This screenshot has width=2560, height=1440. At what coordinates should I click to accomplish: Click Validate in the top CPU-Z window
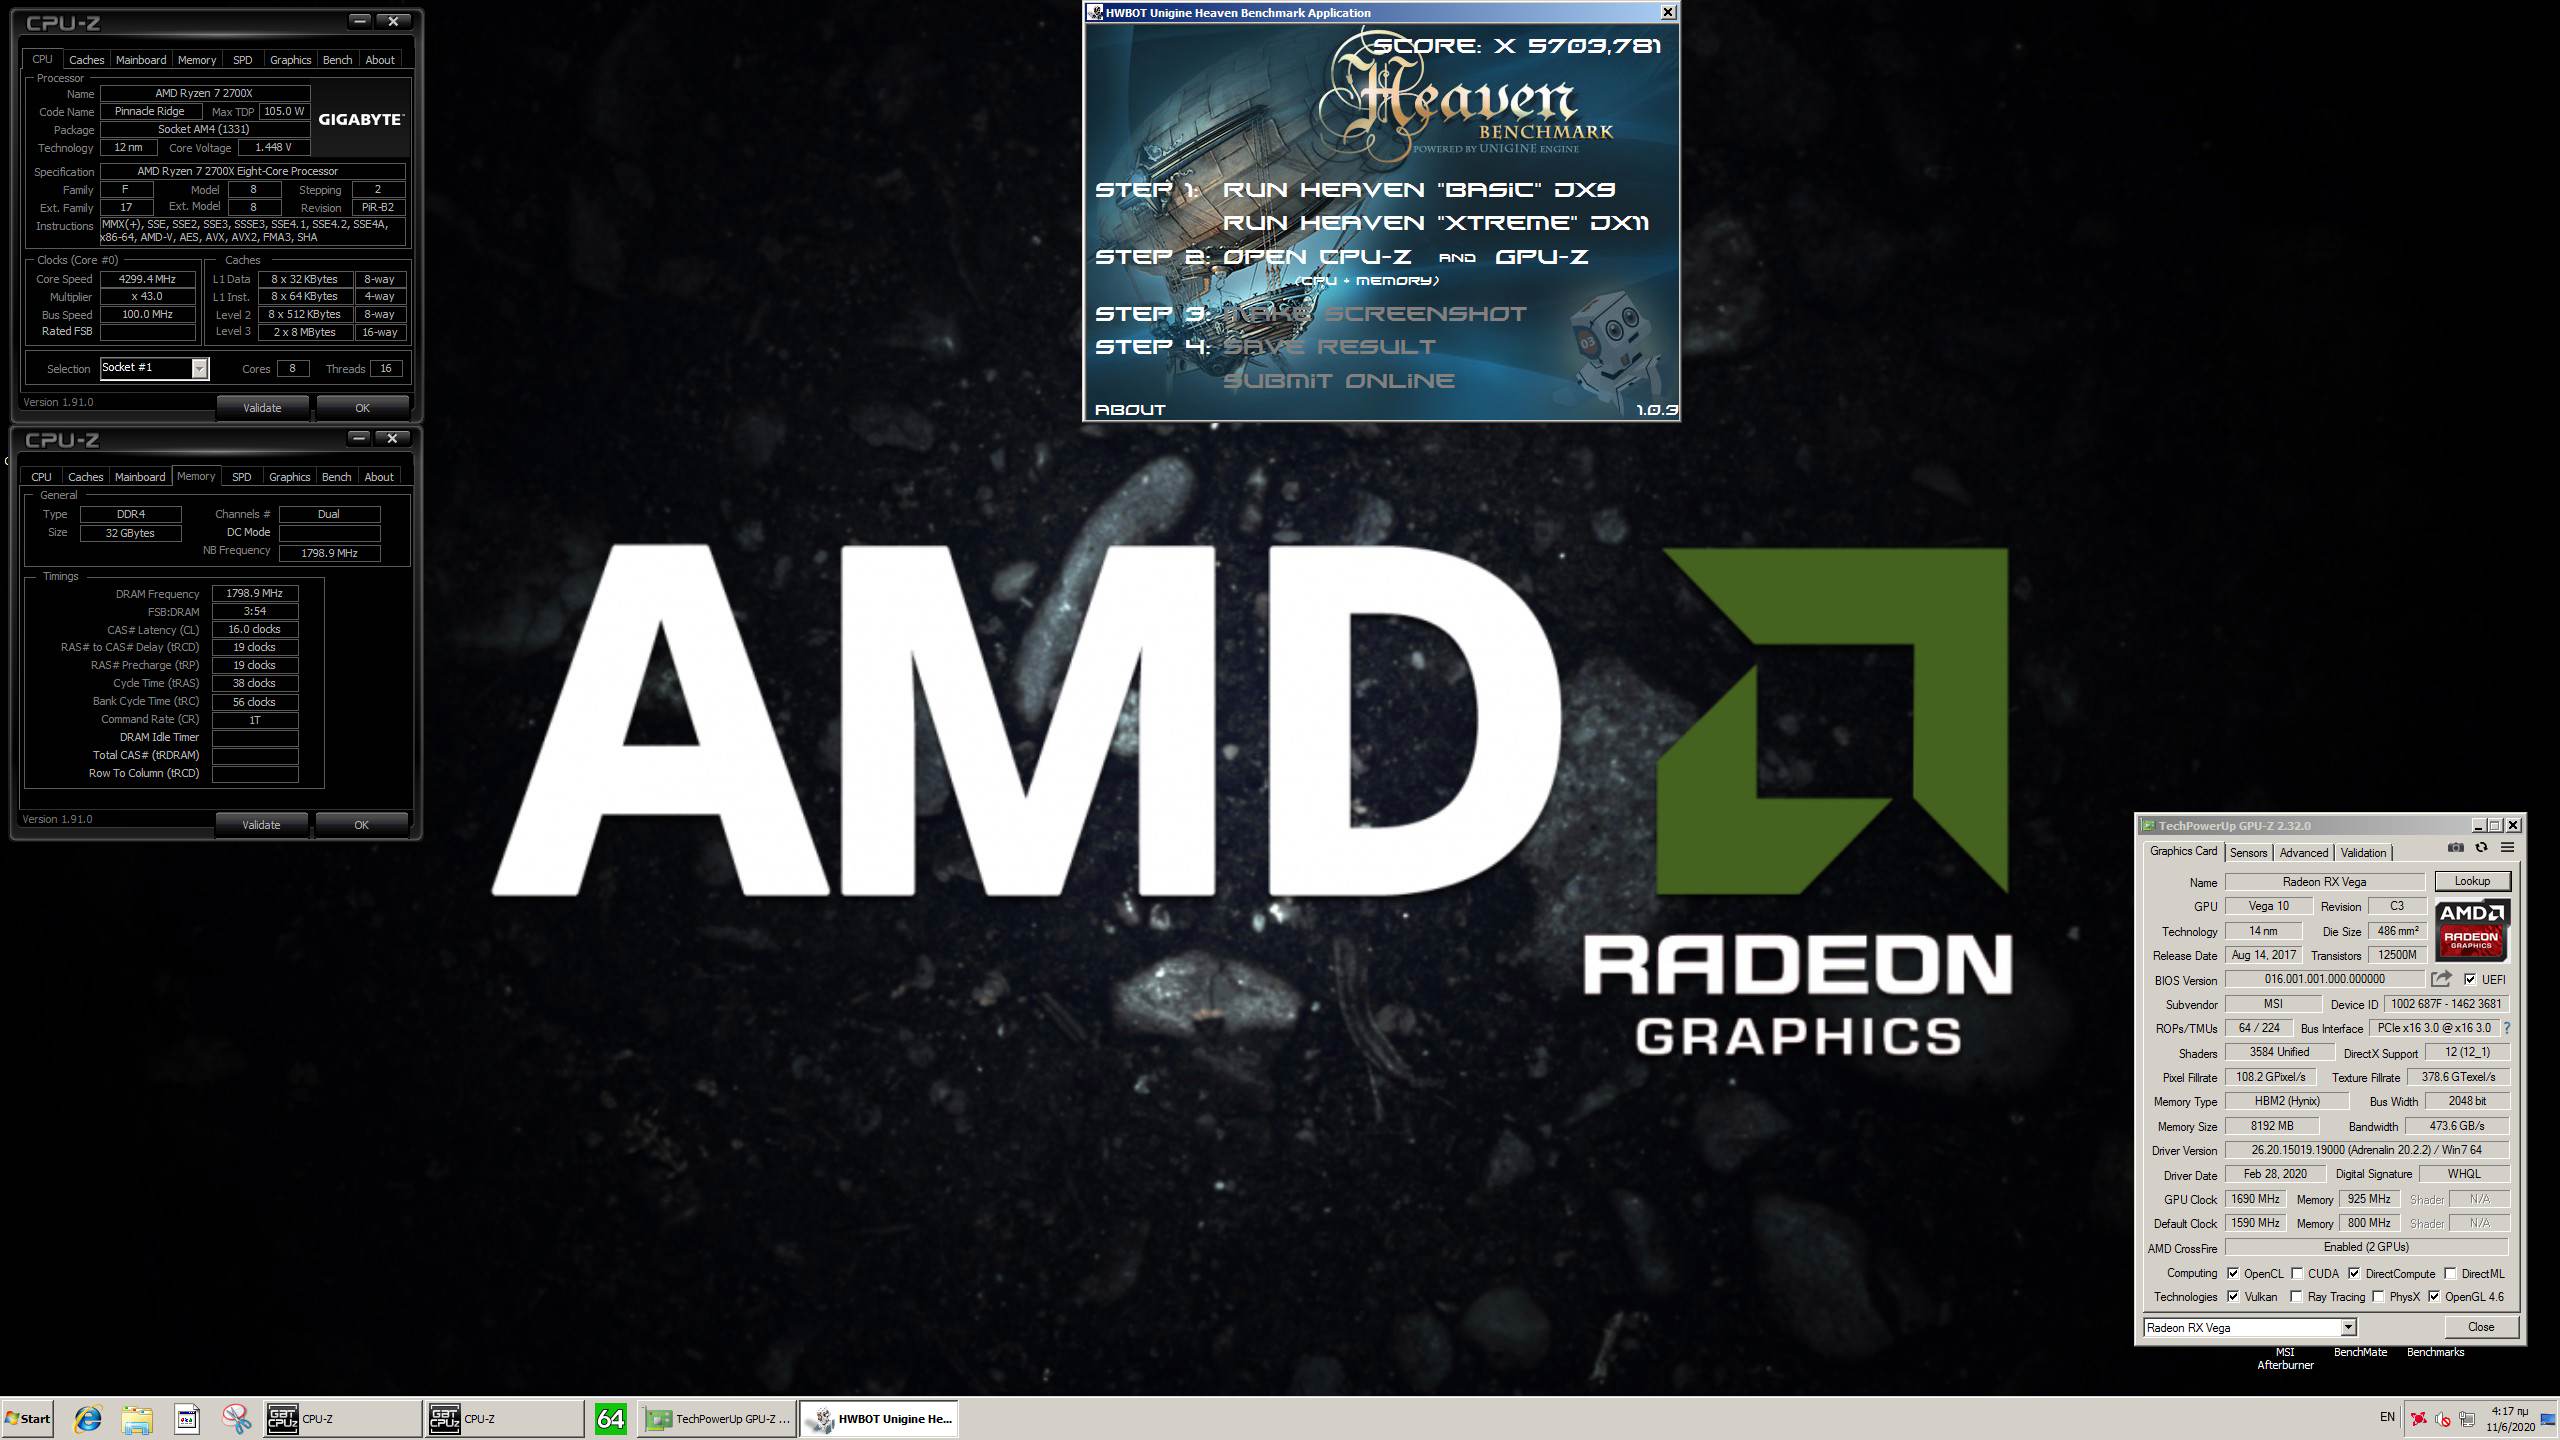262,408
